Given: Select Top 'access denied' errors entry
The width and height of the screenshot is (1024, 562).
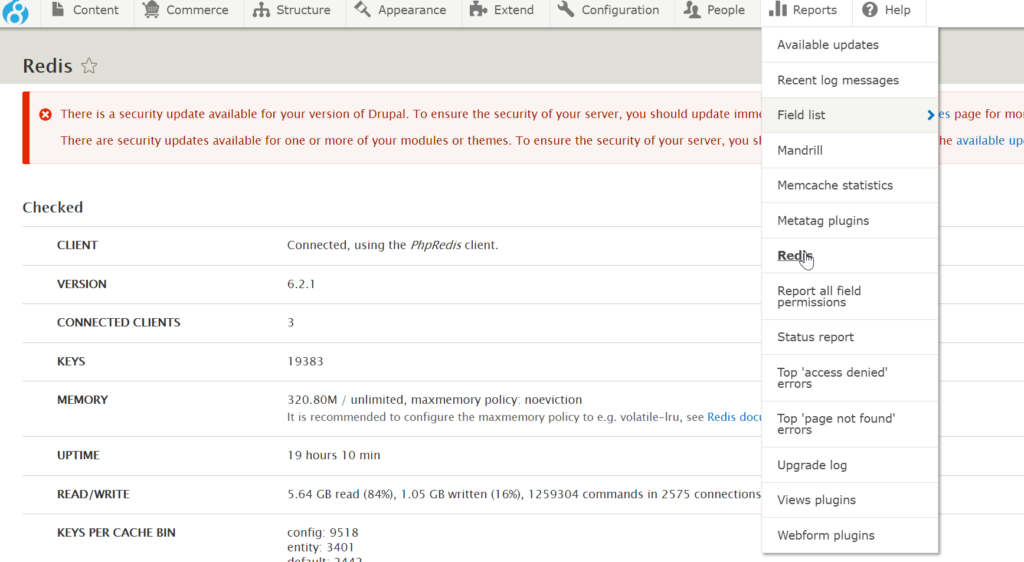Looking at the screenshot, I should point(850,378).
